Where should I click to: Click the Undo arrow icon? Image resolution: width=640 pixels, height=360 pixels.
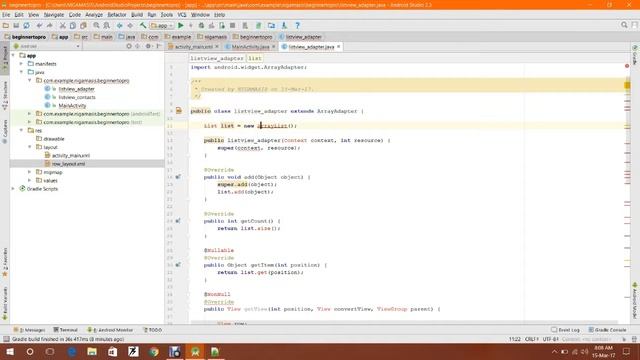40,25
